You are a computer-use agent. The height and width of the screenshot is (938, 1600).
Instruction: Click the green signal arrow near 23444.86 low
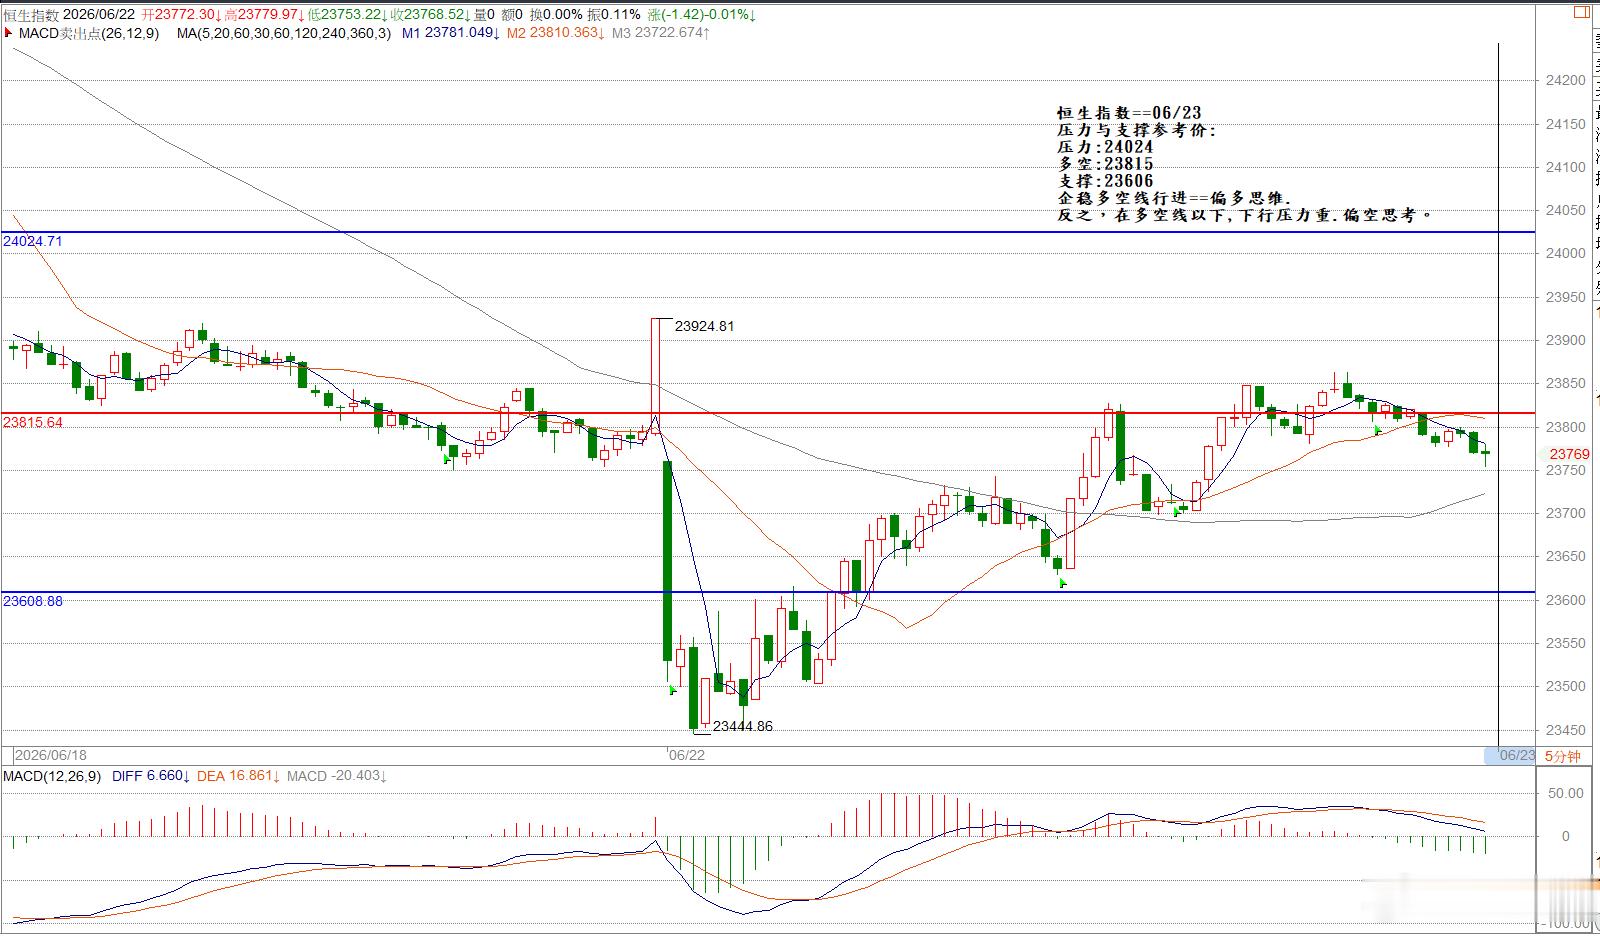click(673, 689)
